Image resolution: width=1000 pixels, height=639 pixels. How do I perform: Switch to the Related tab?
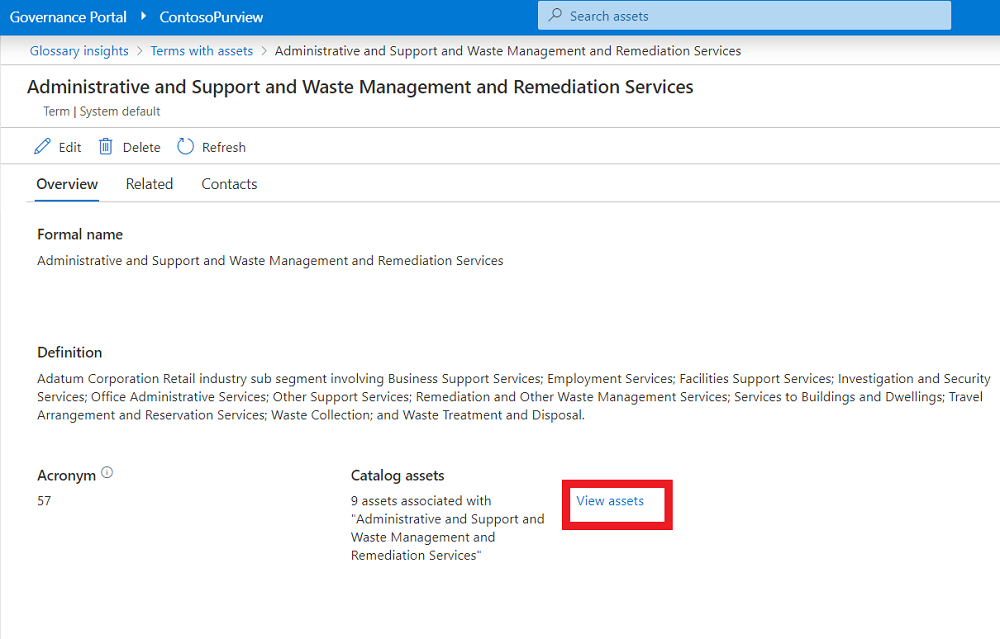(x=149, y=184)
